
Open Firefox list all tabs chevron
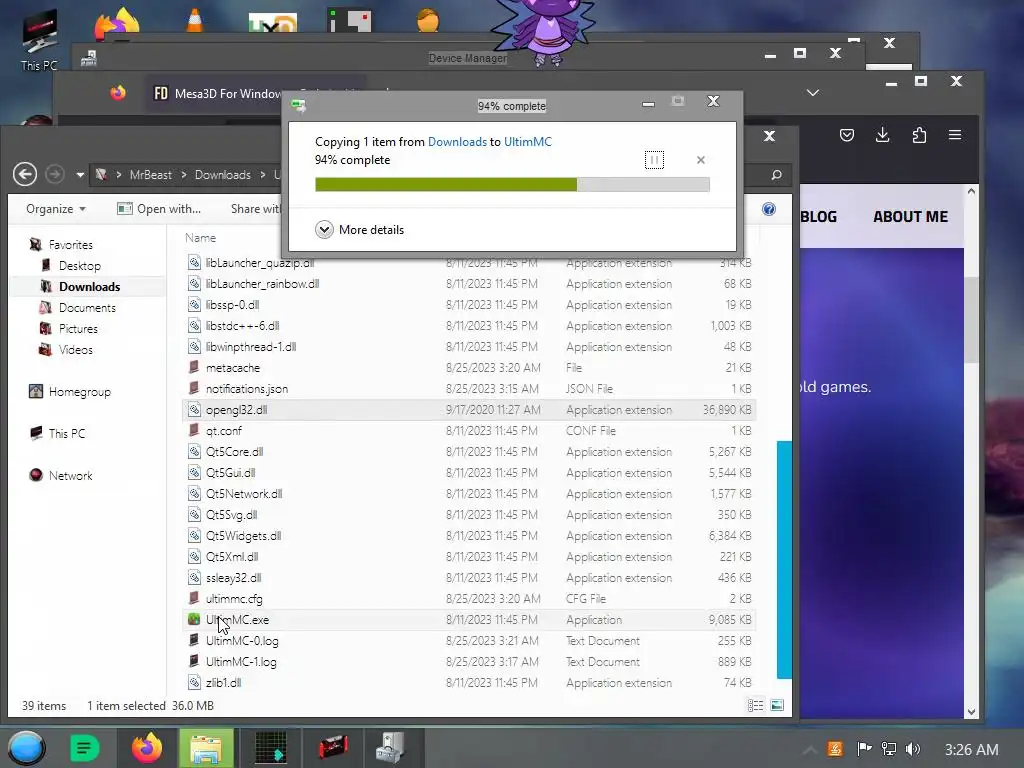812,93
